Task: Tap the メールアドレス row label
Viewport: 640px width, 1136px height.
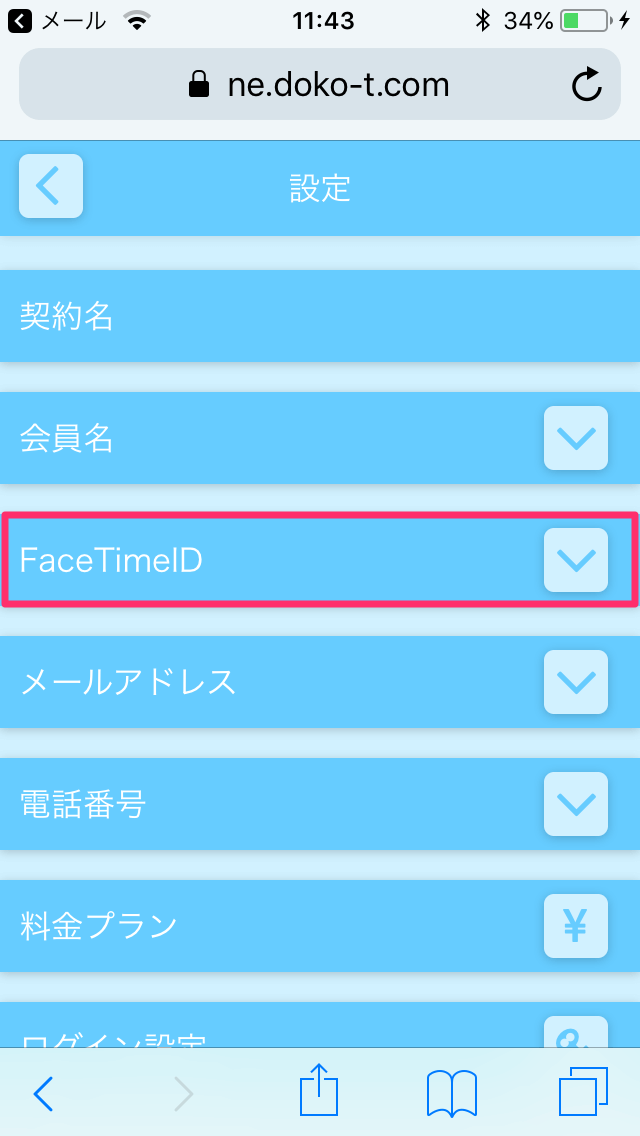Action: (128, 682)
